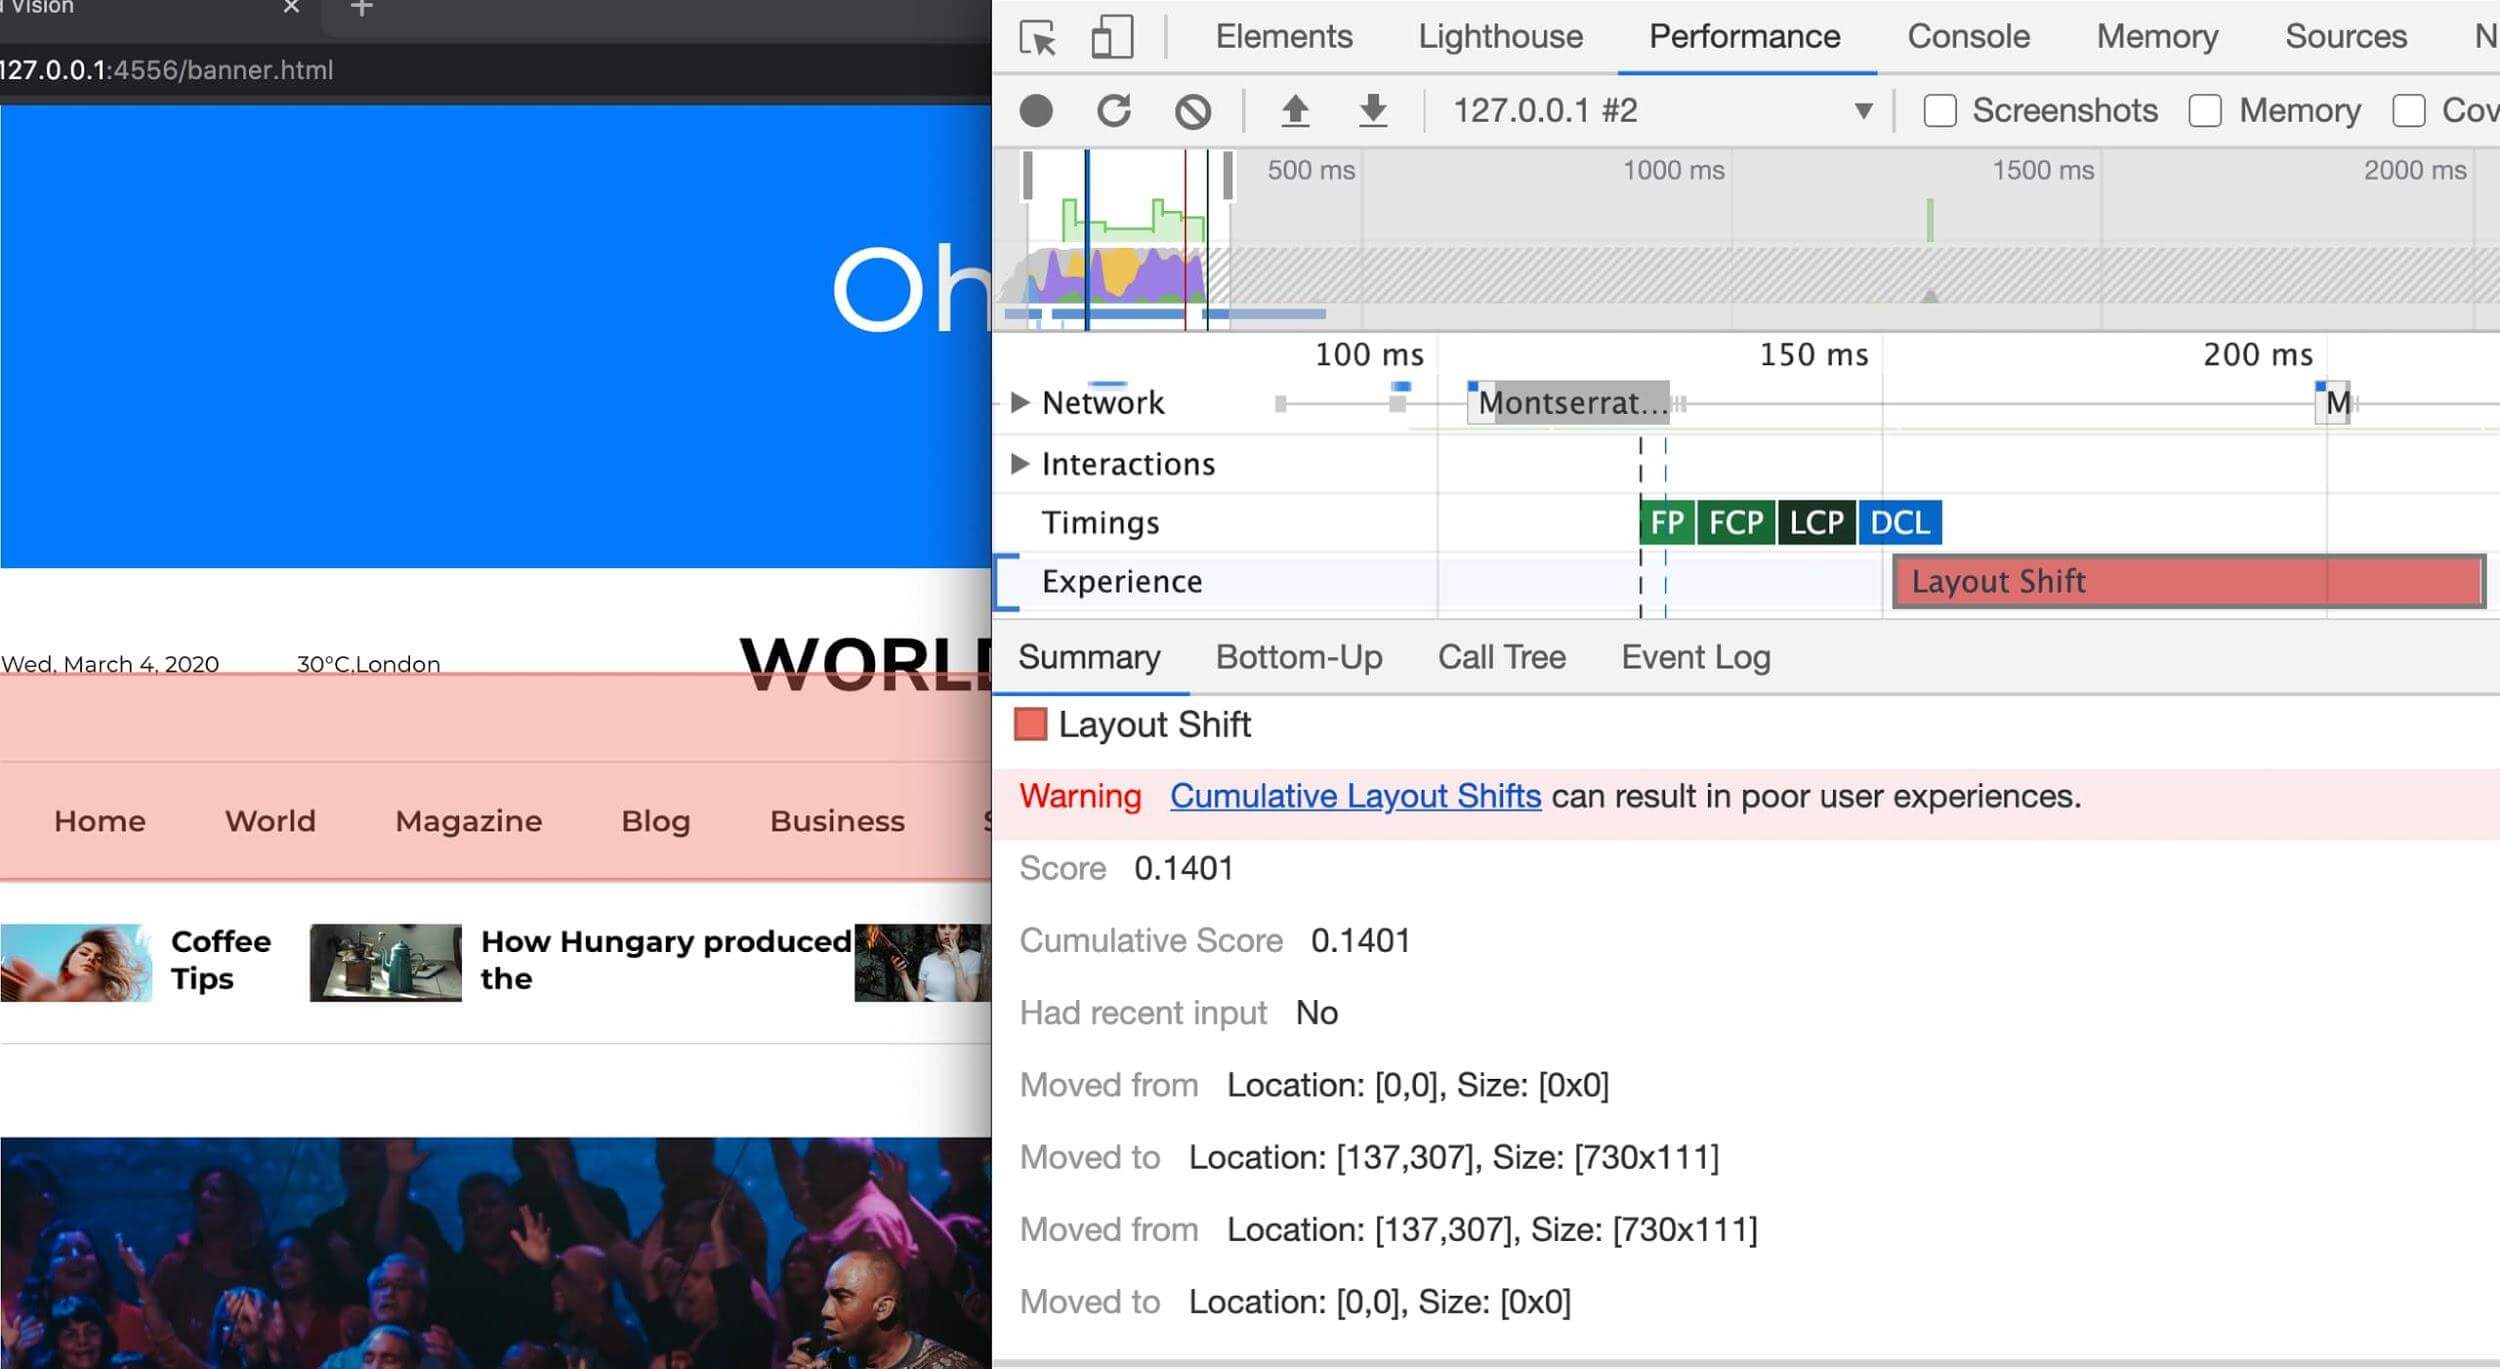This screenshot has width=2500, height=1369.
Task: Select the Call Tree analysis view
Action: click(x=1500, y=658)
